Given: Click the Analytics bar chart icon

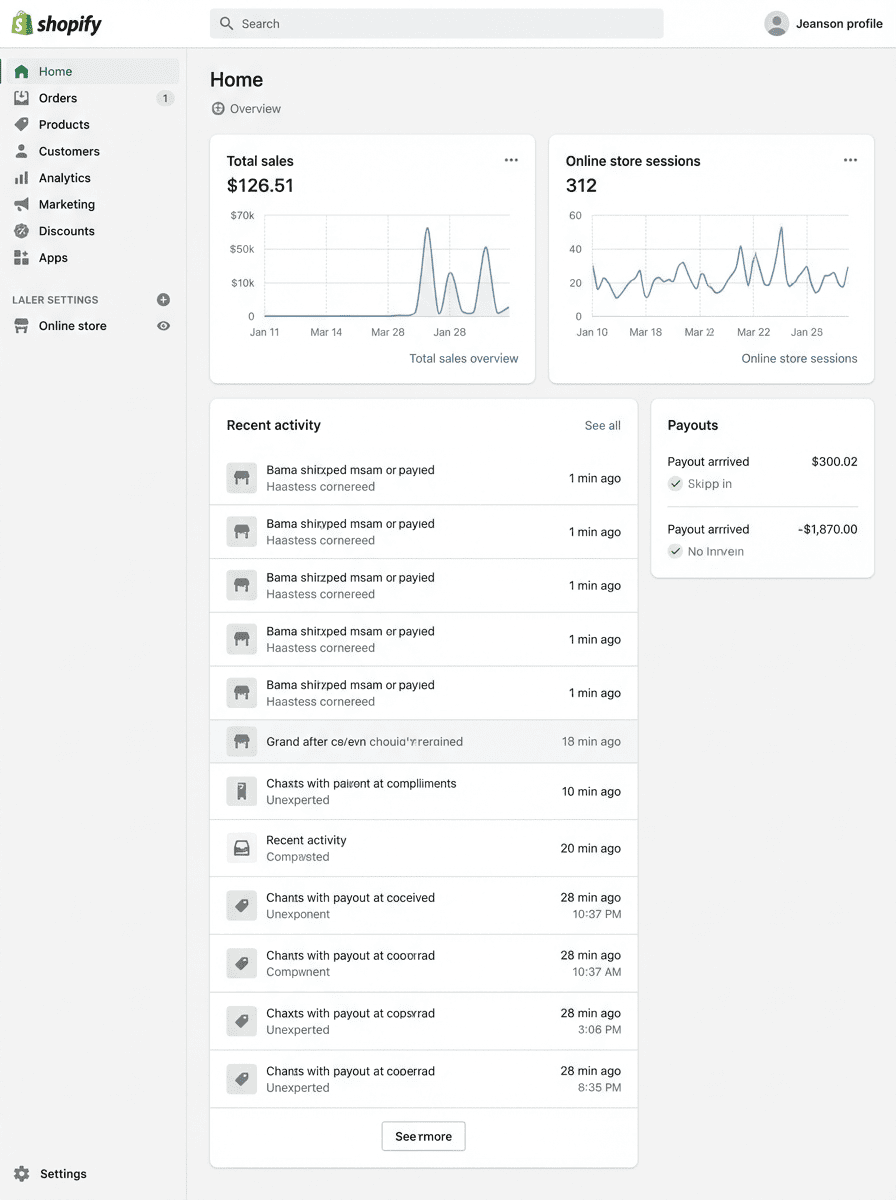Looking at the screenshot, I should click(x=21, y=178).
